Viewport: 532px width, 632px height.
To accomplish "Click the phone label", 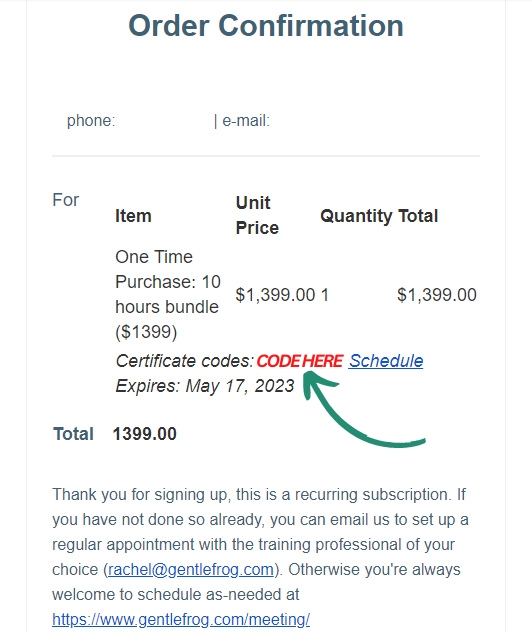I will pos(91,120).
